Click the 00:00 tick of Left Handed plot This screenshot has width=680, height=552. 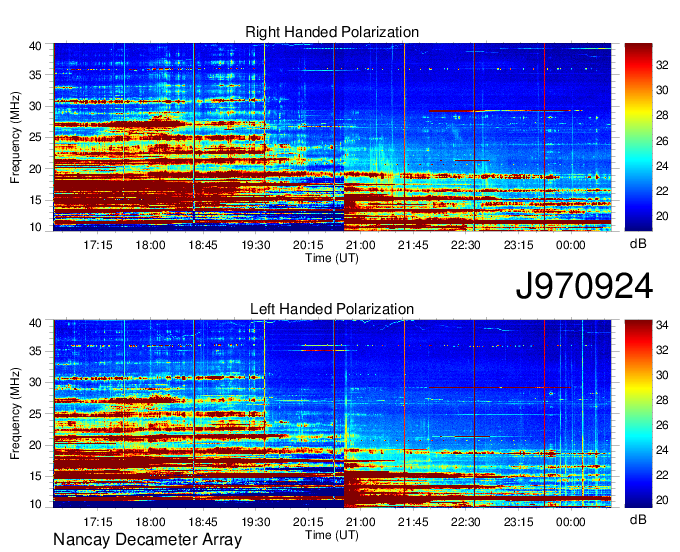point(571,522)
